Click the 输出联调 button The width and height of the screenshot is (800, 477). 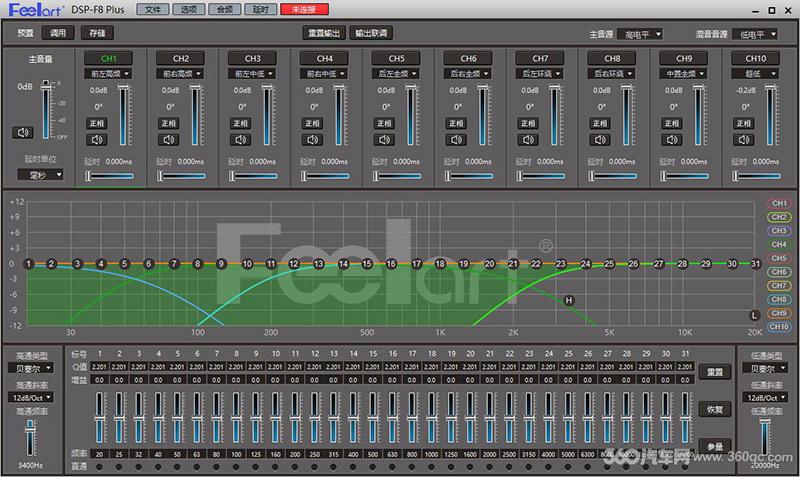tap(371, 33)
